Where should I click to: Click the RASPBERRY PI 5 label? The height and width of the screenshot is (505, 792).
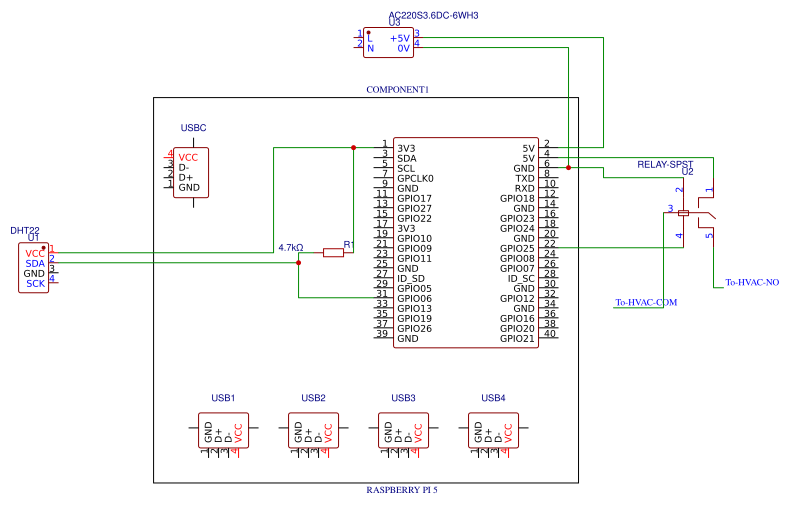click(x=402, y=490)
